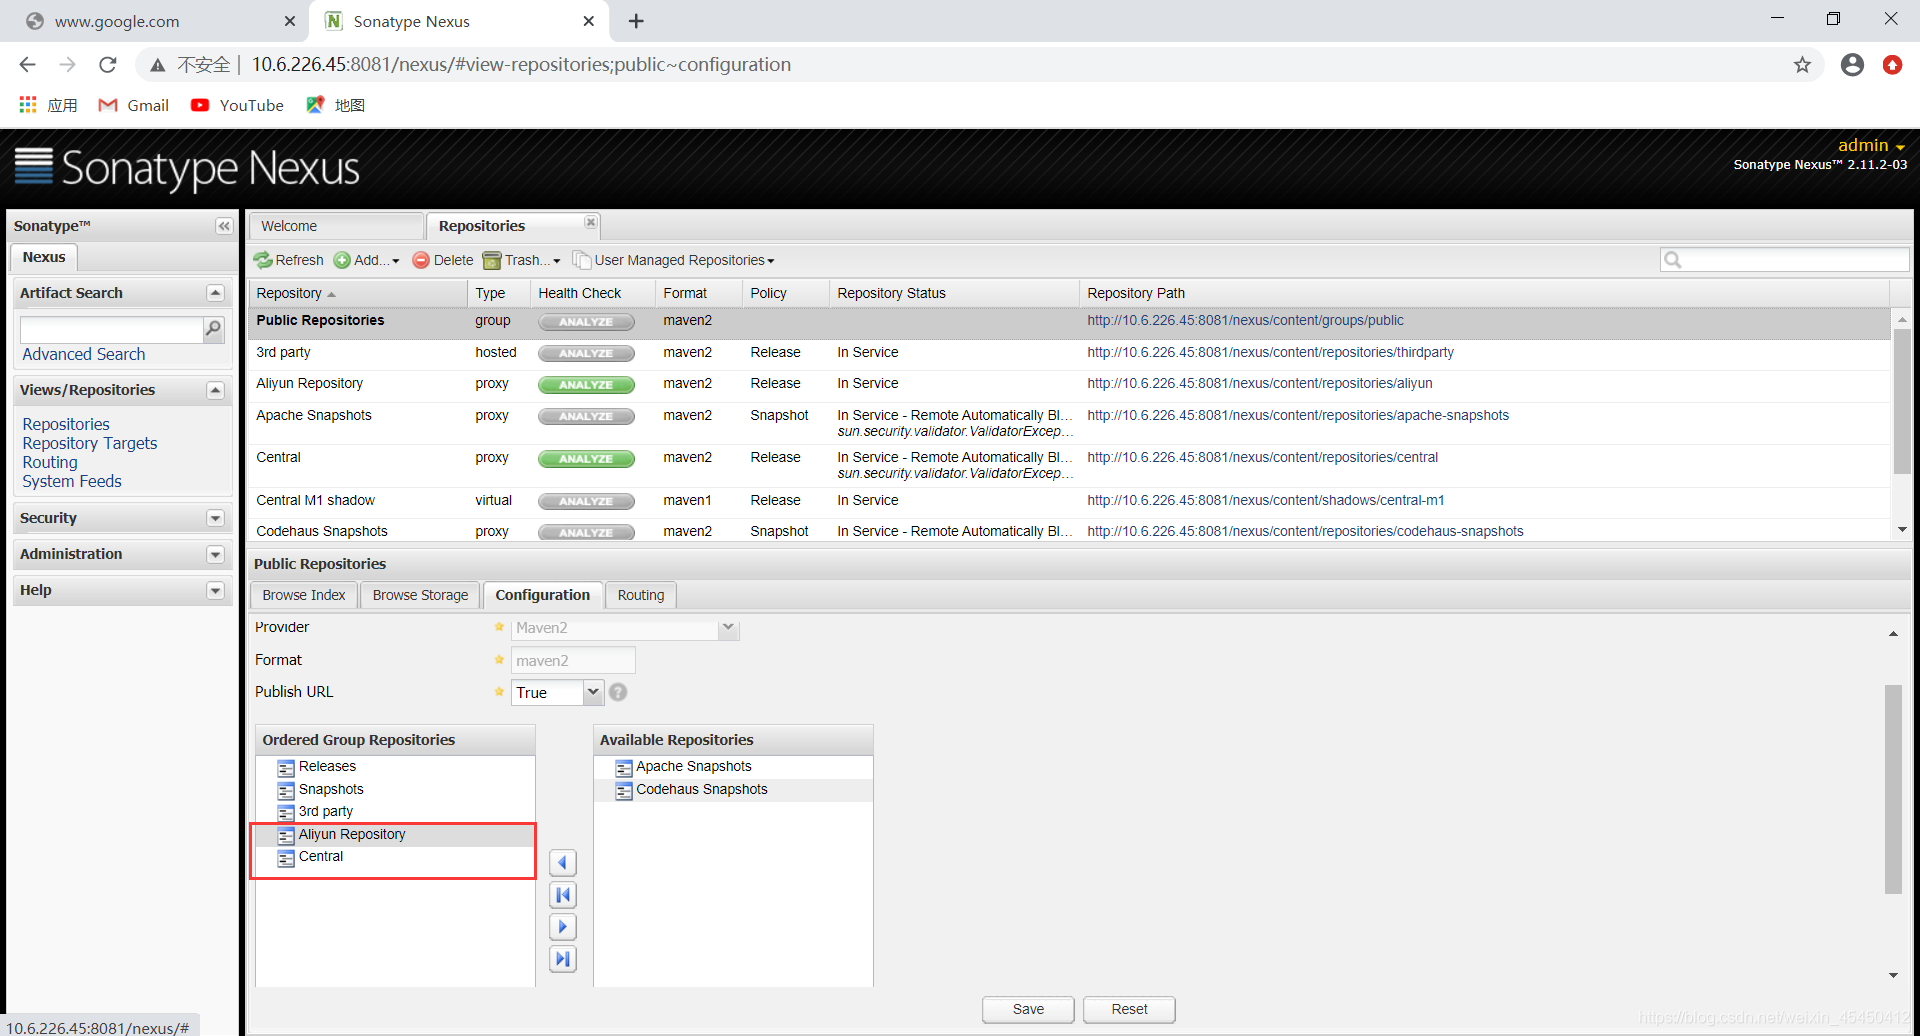
Task: Select the Nexus sidebar tab
Action: [44, 257]
